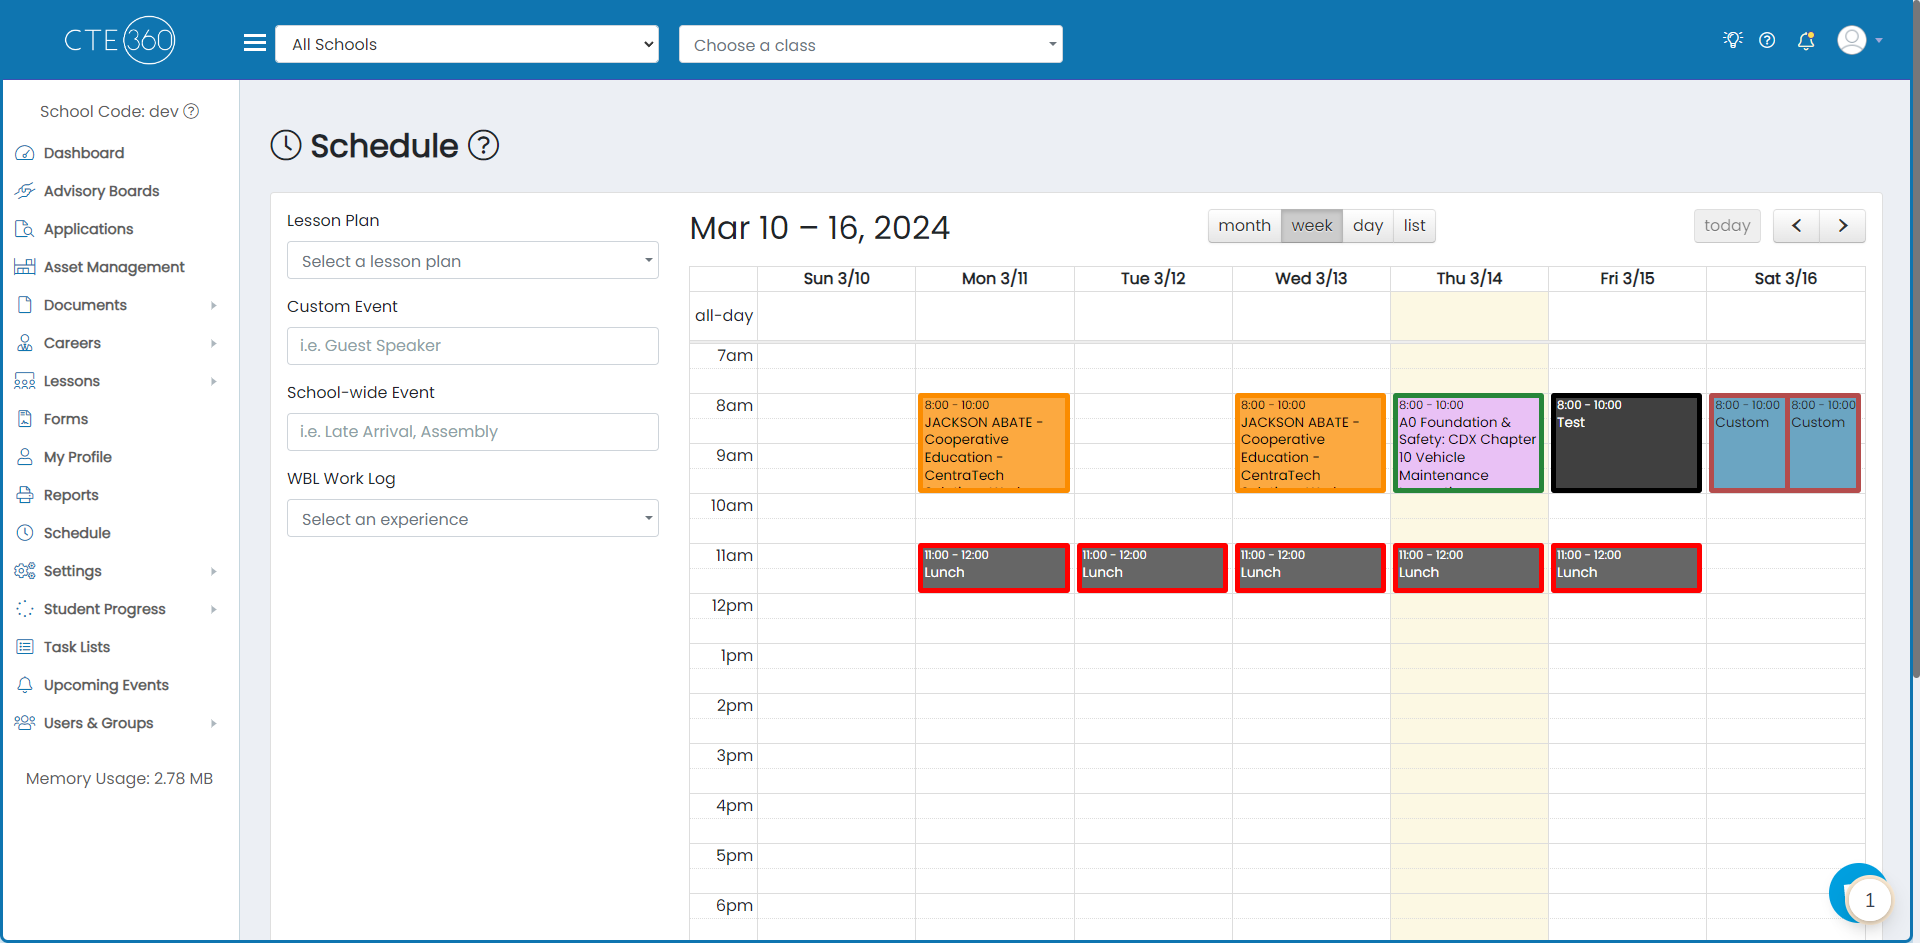Open the Select a lesson plan dropdown

(x=473, y=260)
